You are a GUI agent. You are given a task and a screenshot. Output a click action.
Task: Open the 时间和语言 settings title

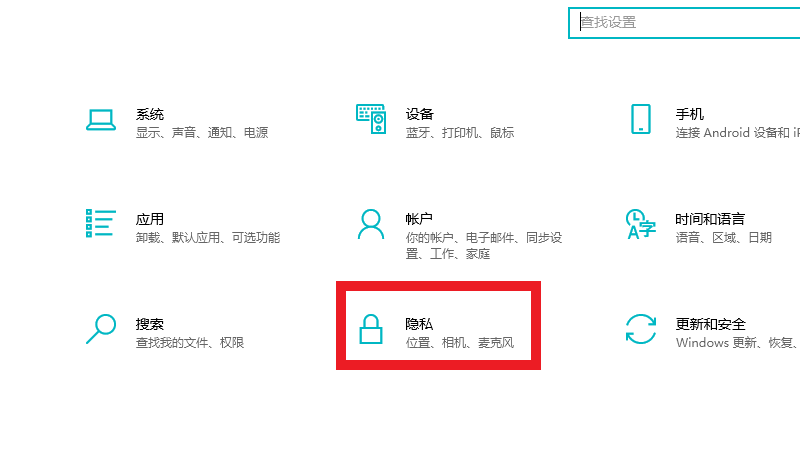710,219
